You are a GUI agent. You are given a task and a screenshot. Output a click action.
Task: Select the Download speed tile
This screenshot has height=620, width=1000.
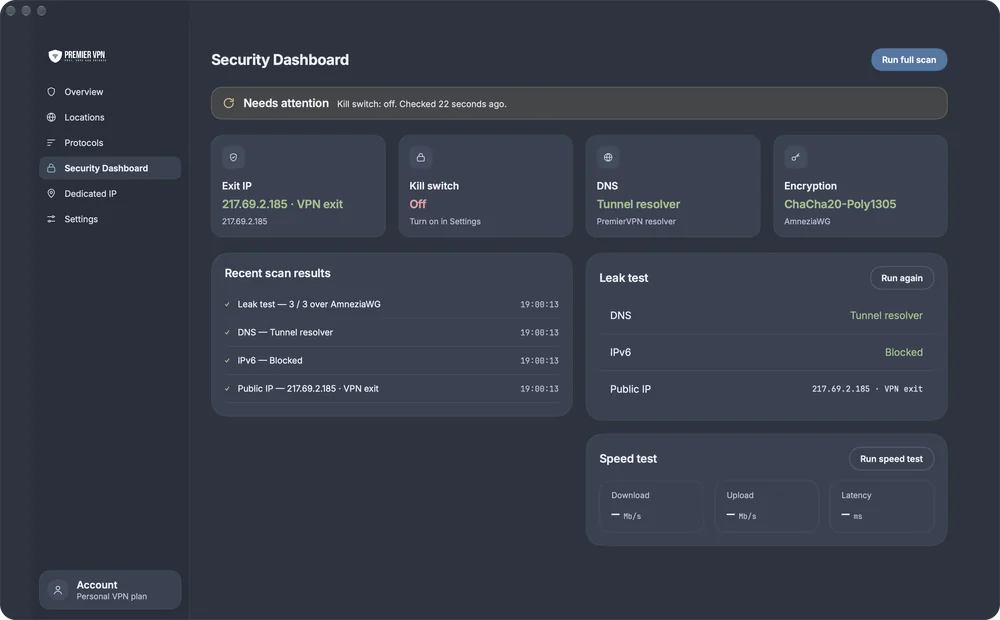click(651, 506)
